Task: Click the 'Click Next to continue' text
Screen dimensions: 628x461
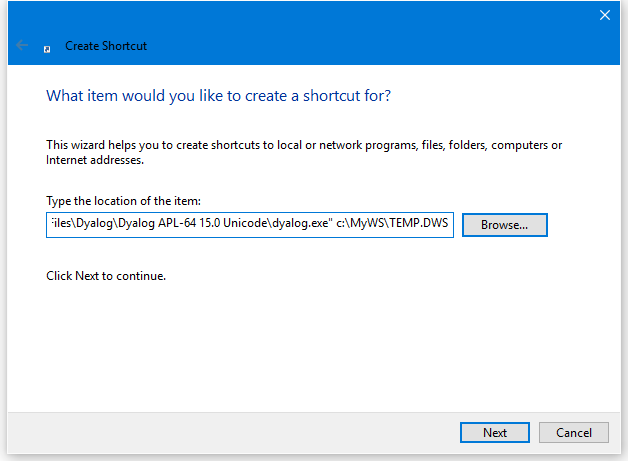Action: (105, 275)
